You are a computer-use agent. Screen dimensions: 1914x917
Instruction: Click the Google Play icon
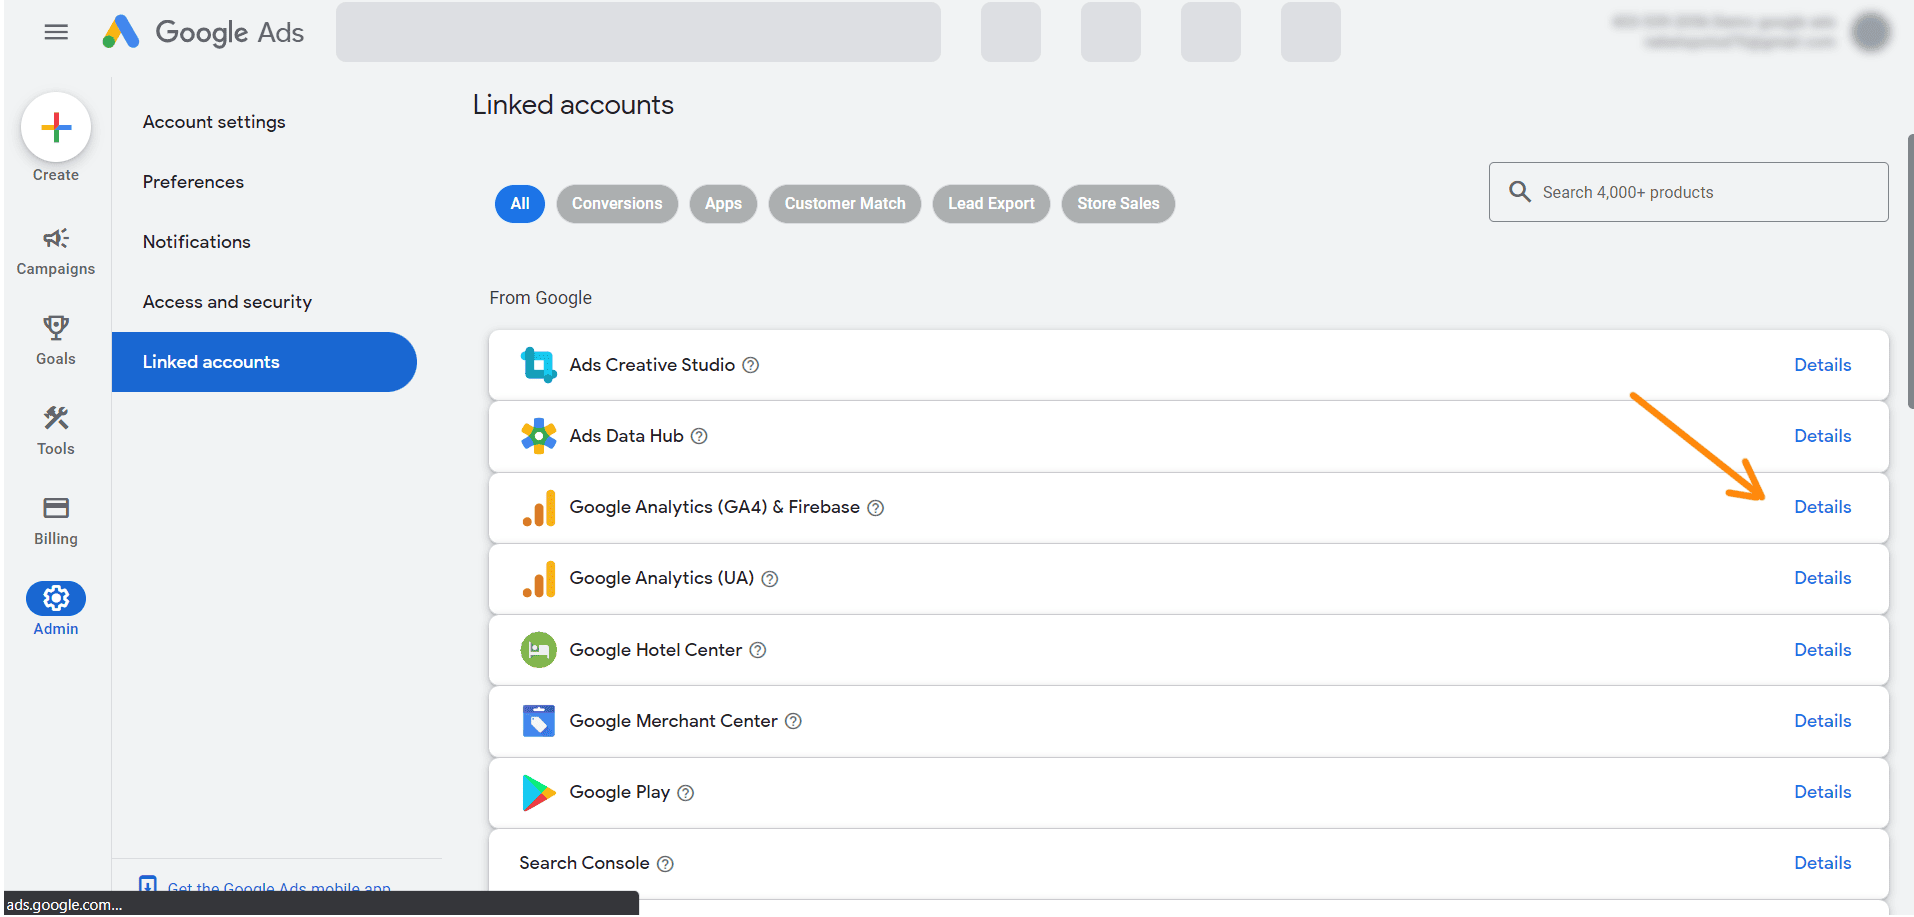538,793
